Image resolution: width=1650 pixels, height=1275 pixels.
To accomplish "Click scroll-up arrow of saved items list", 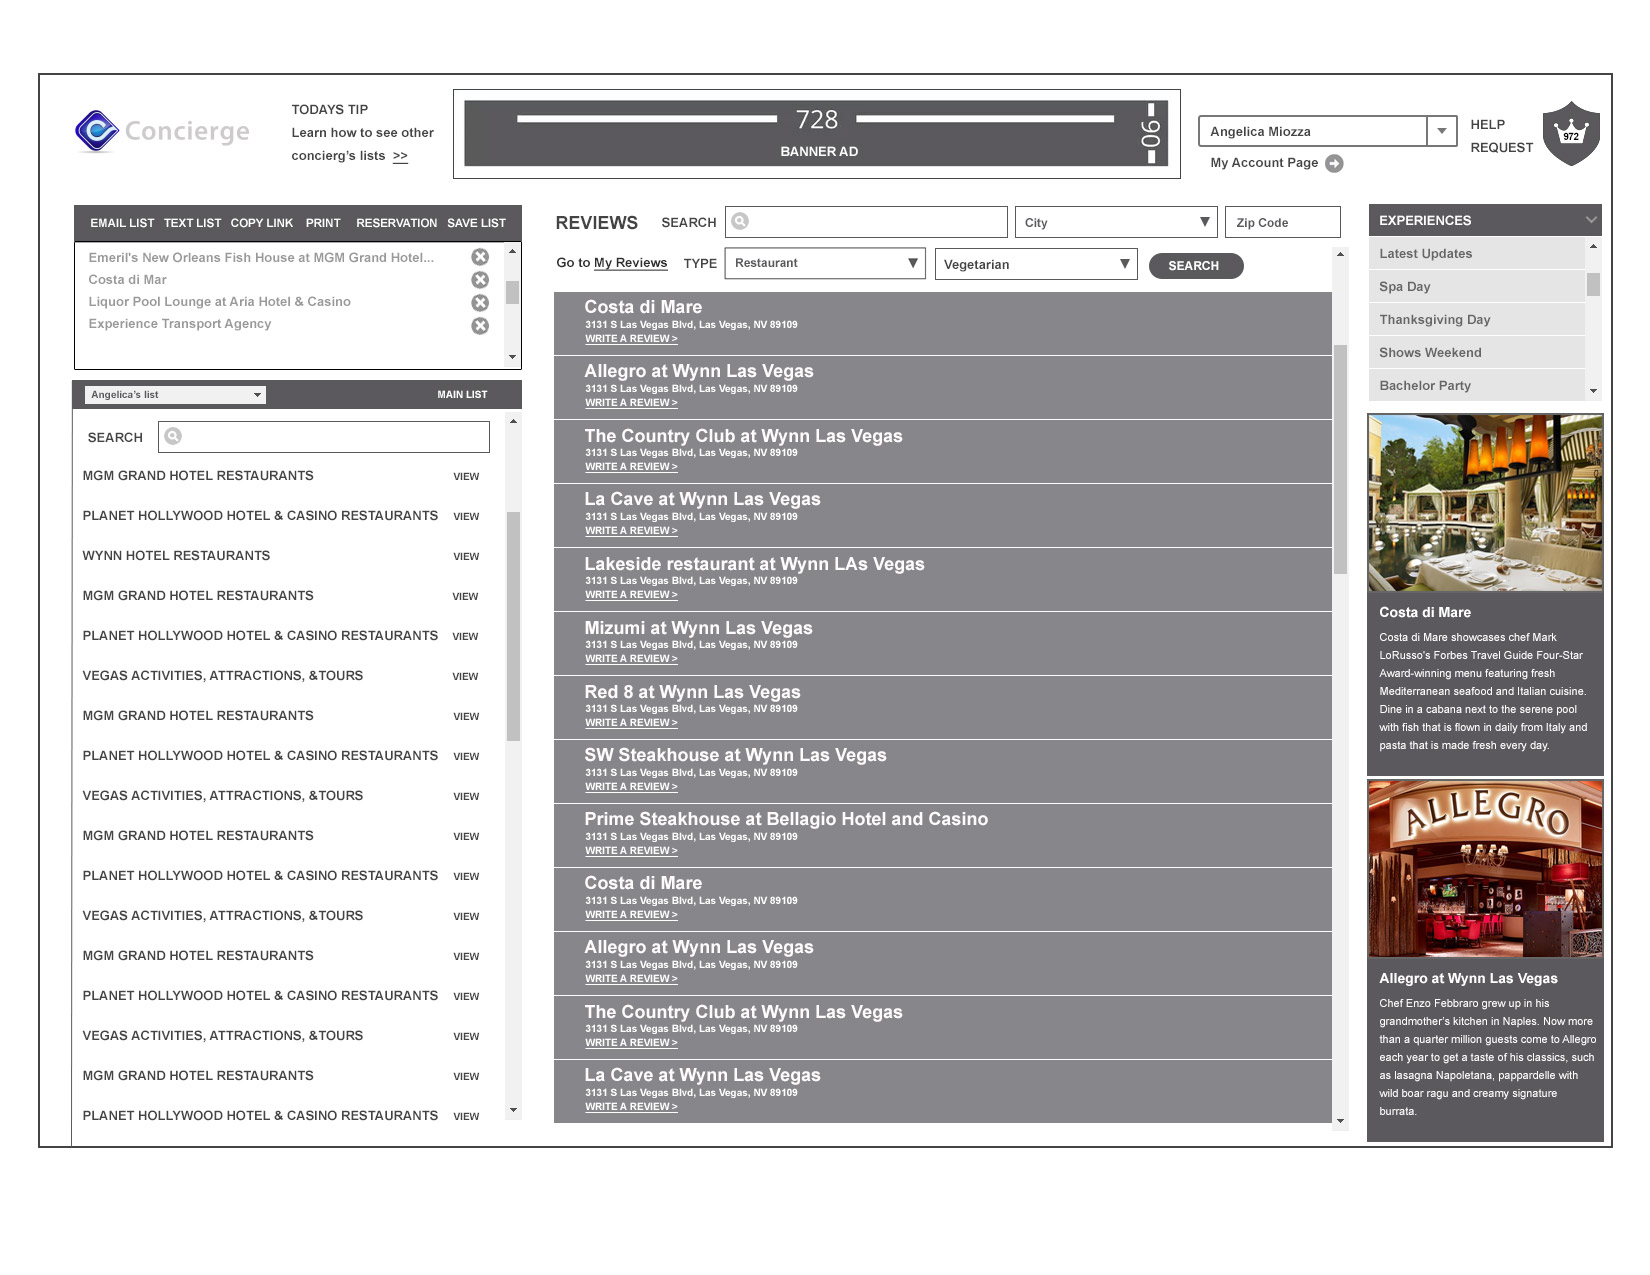I will (x=513, y=251).
